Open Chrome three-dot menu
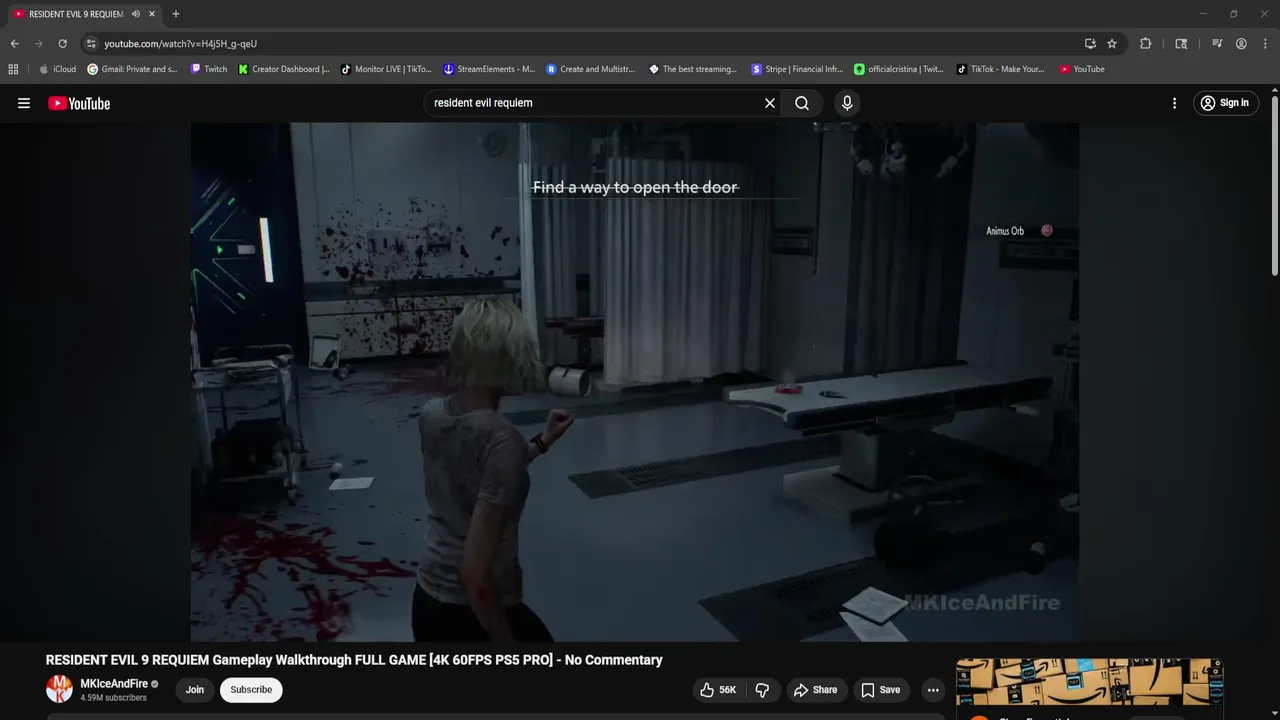Image resolution: width=1280 pixels, height=720 pixels. [x=1266, y=44]
